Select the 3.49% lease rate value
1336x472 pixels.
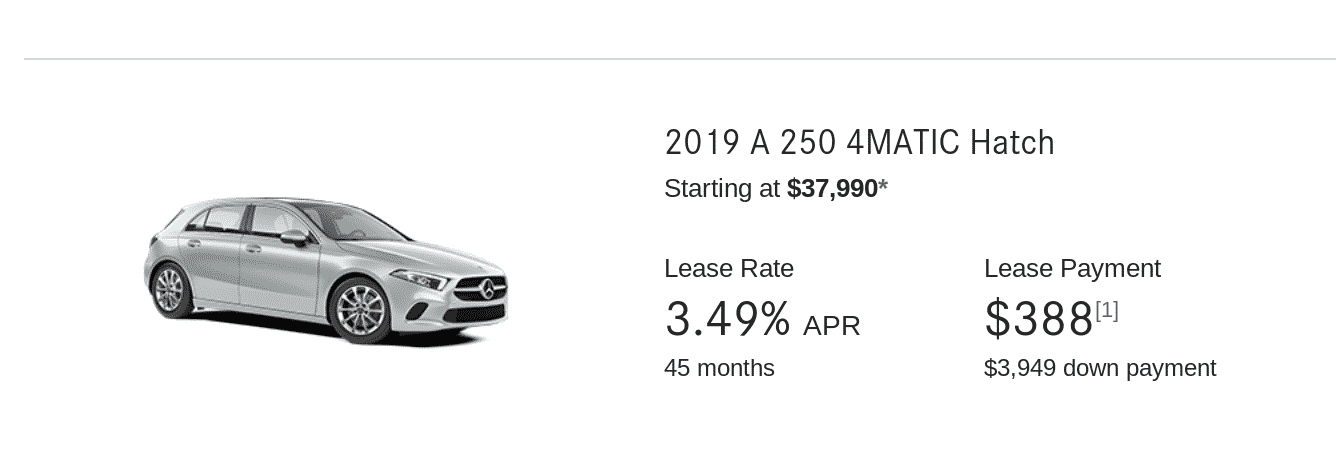tap(728, 319)
